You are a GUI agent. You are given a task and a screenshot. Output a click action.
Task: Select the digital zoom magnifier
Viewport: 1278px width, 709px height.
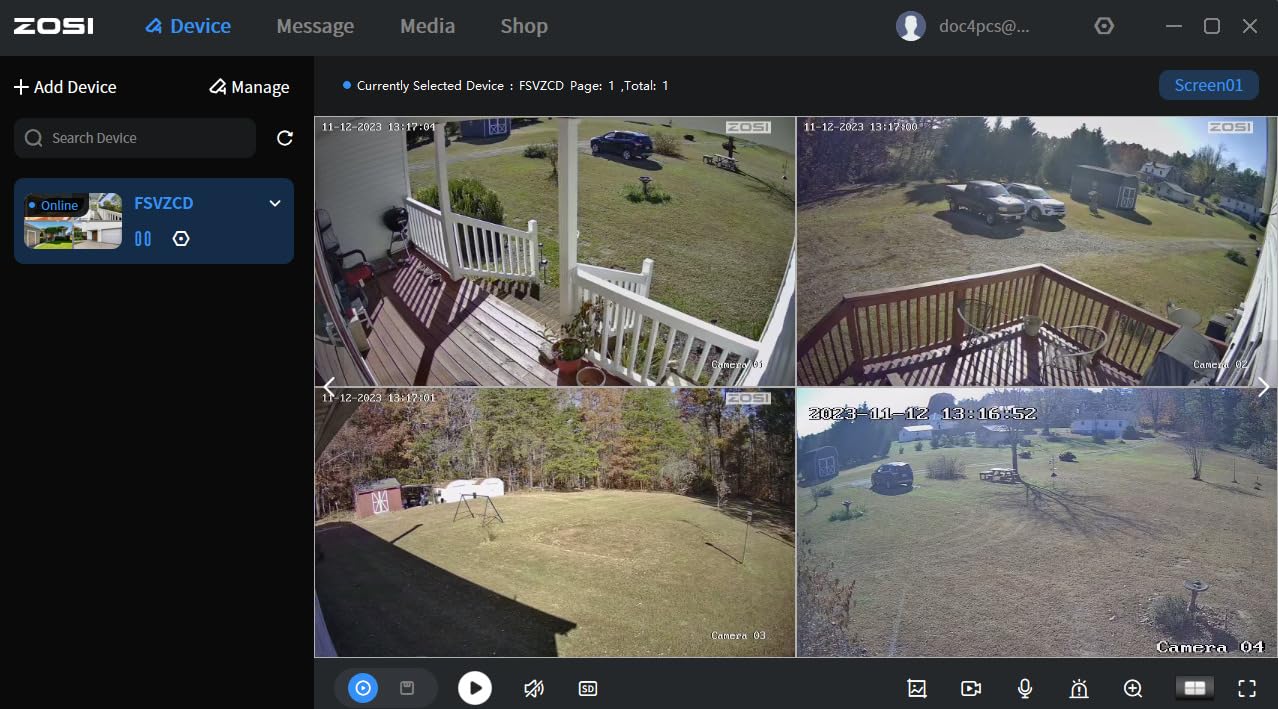click(1133, 688)
